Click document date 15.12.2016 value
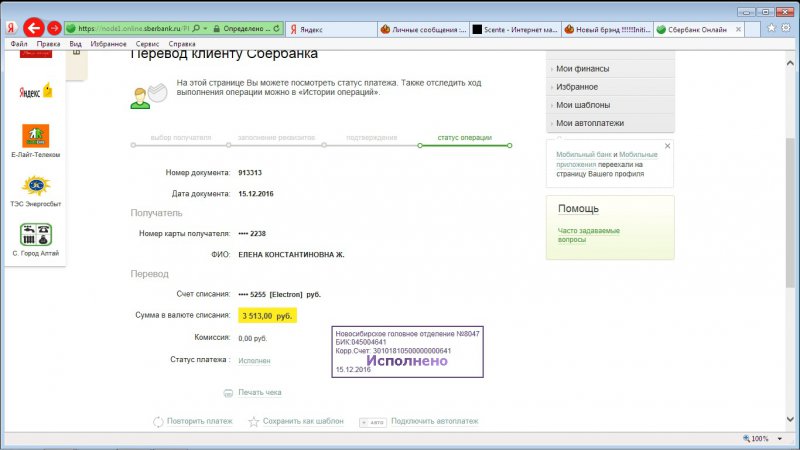The image size is (800, 450). [256, 194]
